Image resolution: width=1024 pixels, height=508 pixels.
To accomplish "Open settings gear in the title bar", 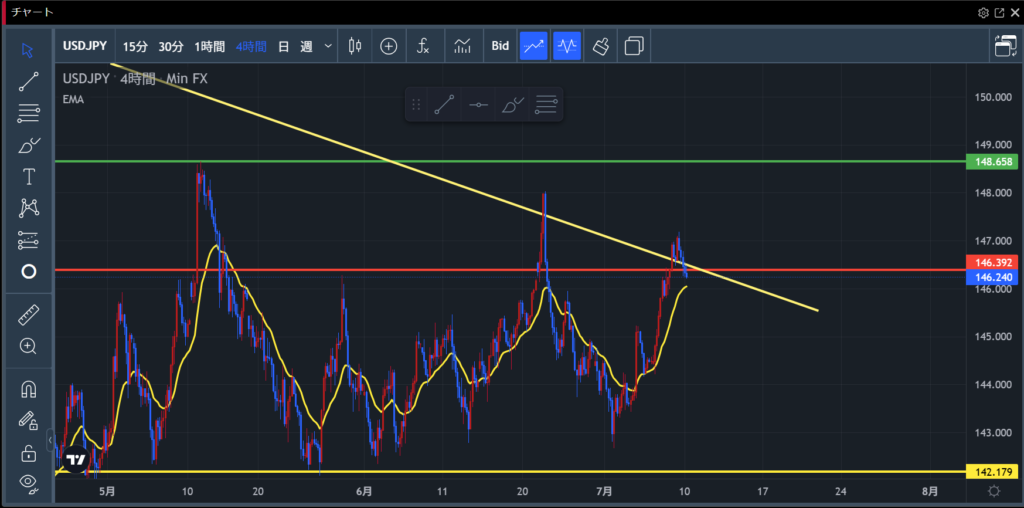I will point(983,12).
